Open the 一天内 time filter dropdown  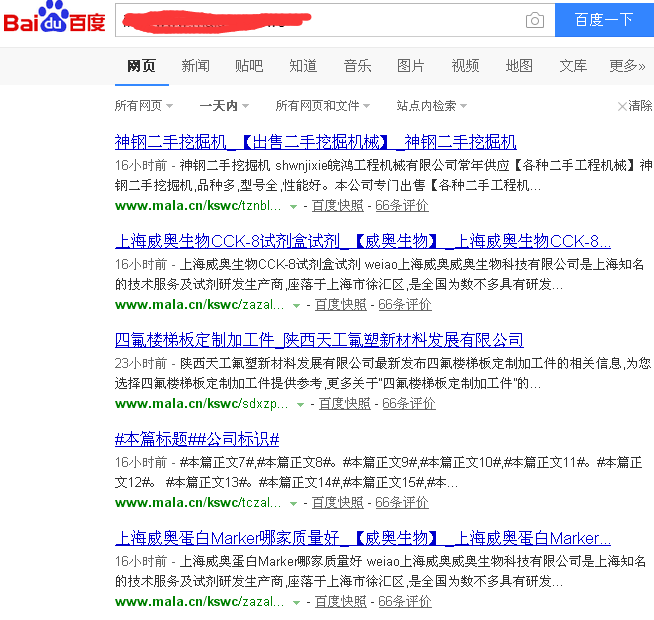coord(223,106)
